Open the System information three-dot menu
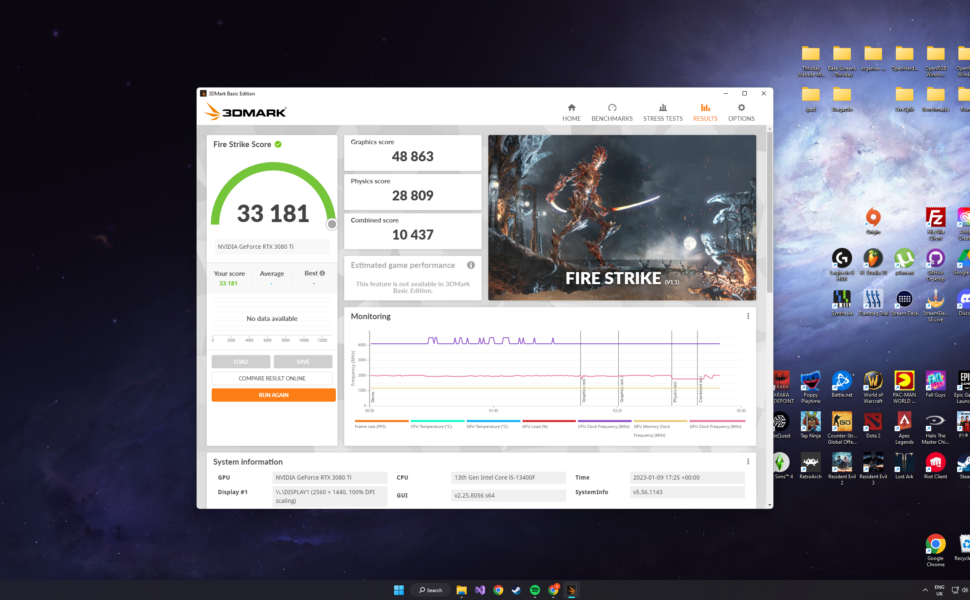This screenshot has width=970, height=600. [748, 461]
